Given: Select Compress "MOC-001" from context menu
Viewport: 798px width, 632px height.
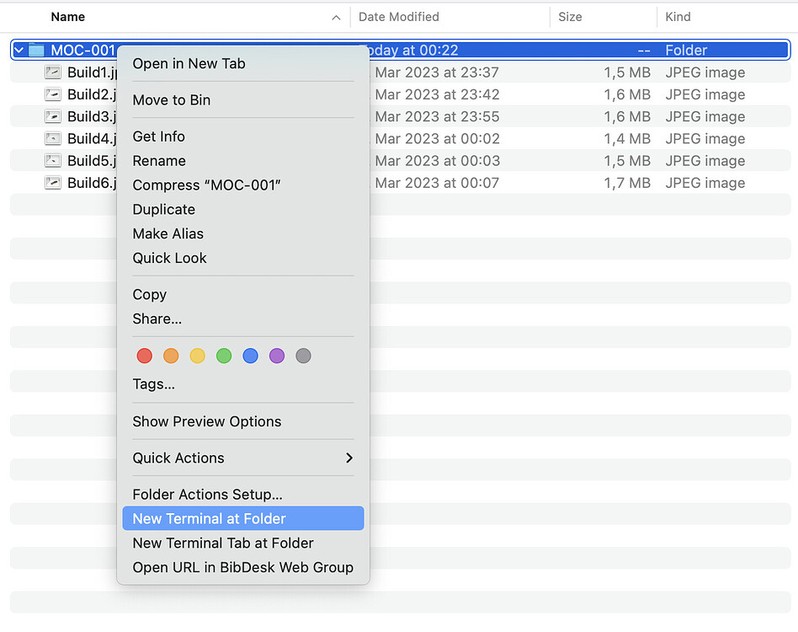Looking at the screenshot, I should click(x=206, y=185).
